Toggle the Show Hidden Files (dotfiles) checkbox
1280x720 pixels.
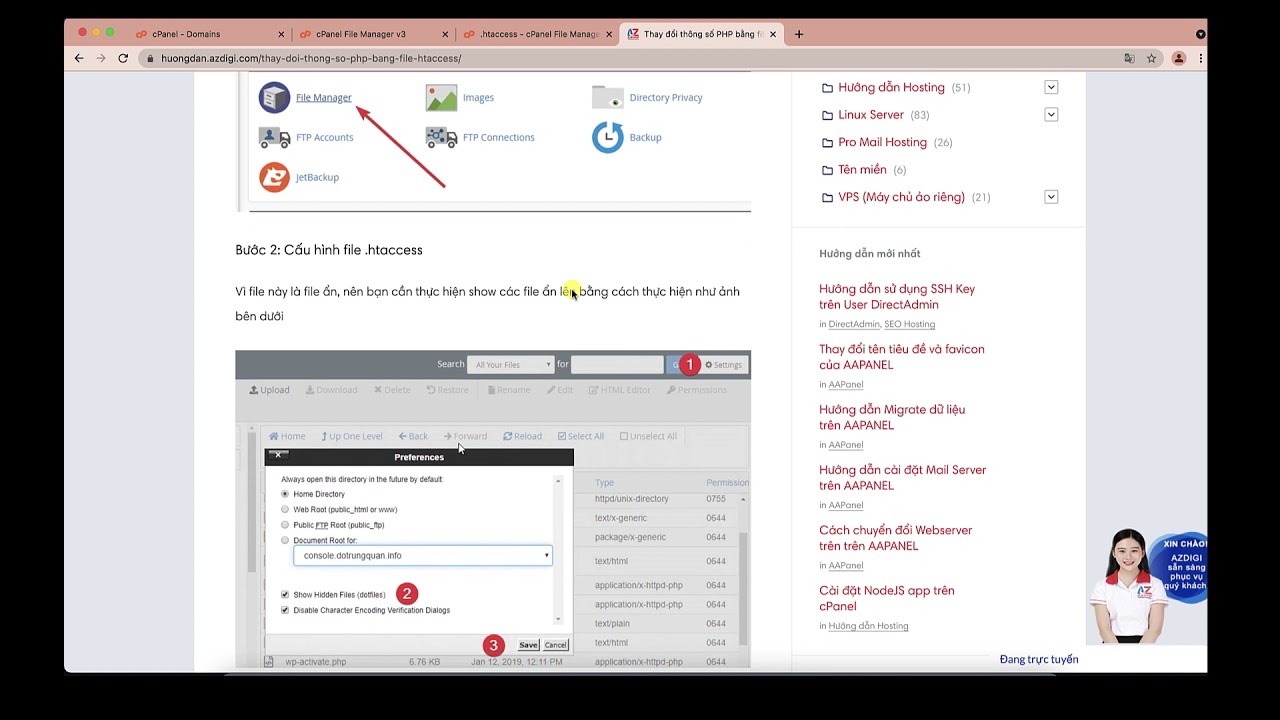click(x=285, y=595)
